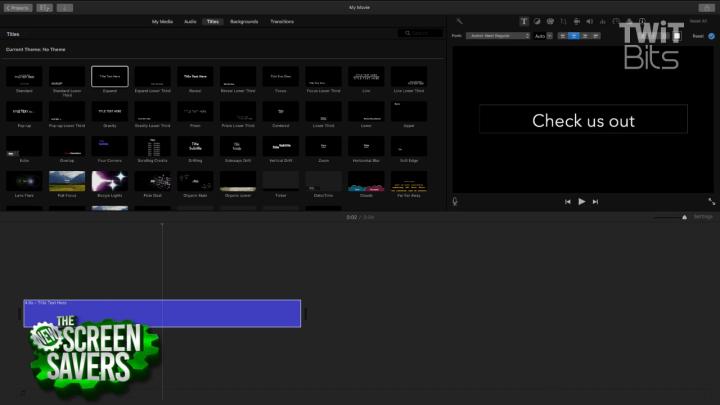Select the Cropping tool icon
Screen dimensions: 720x405
563,20
